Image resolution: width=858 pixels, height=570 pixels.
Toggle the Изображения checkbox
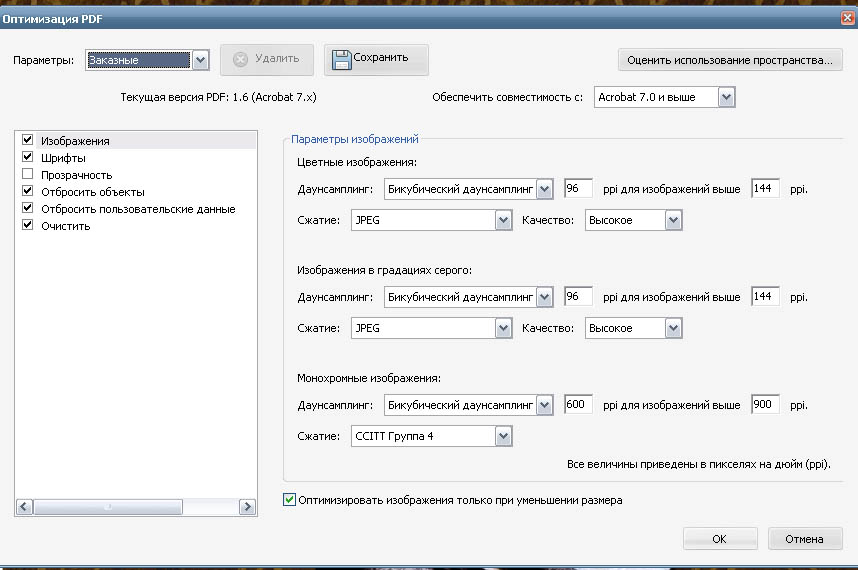[27, 139]
